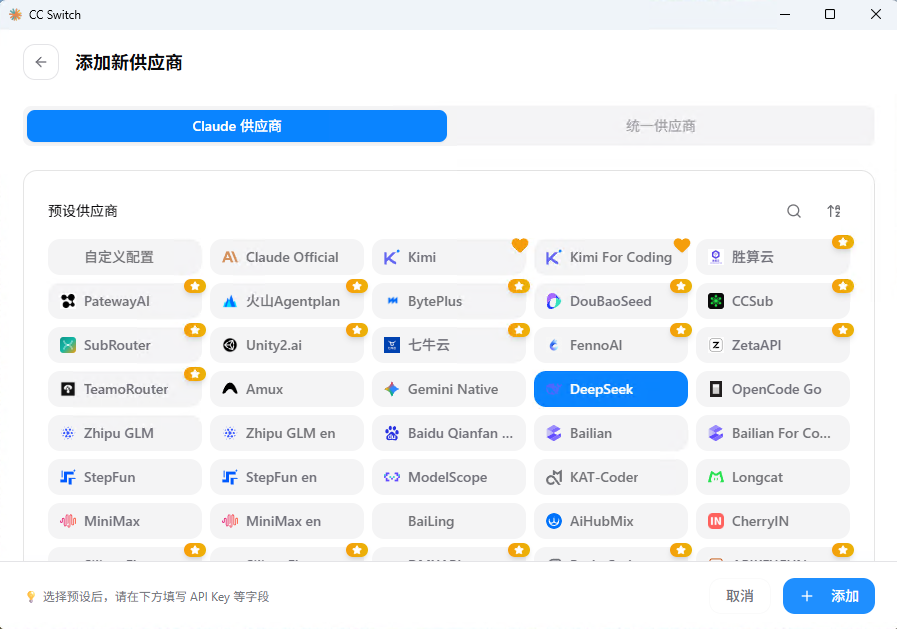Pick MiniMax en provider
Viewport: 897px width, 629px height.
[x=287, y=521]
